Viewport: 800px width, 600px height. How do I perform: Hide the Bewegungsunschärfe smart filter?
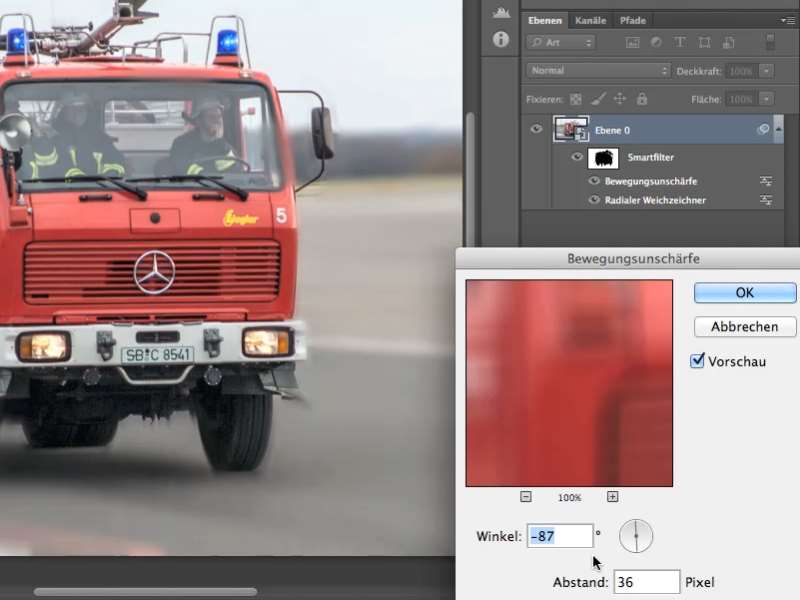coord(594,181)
